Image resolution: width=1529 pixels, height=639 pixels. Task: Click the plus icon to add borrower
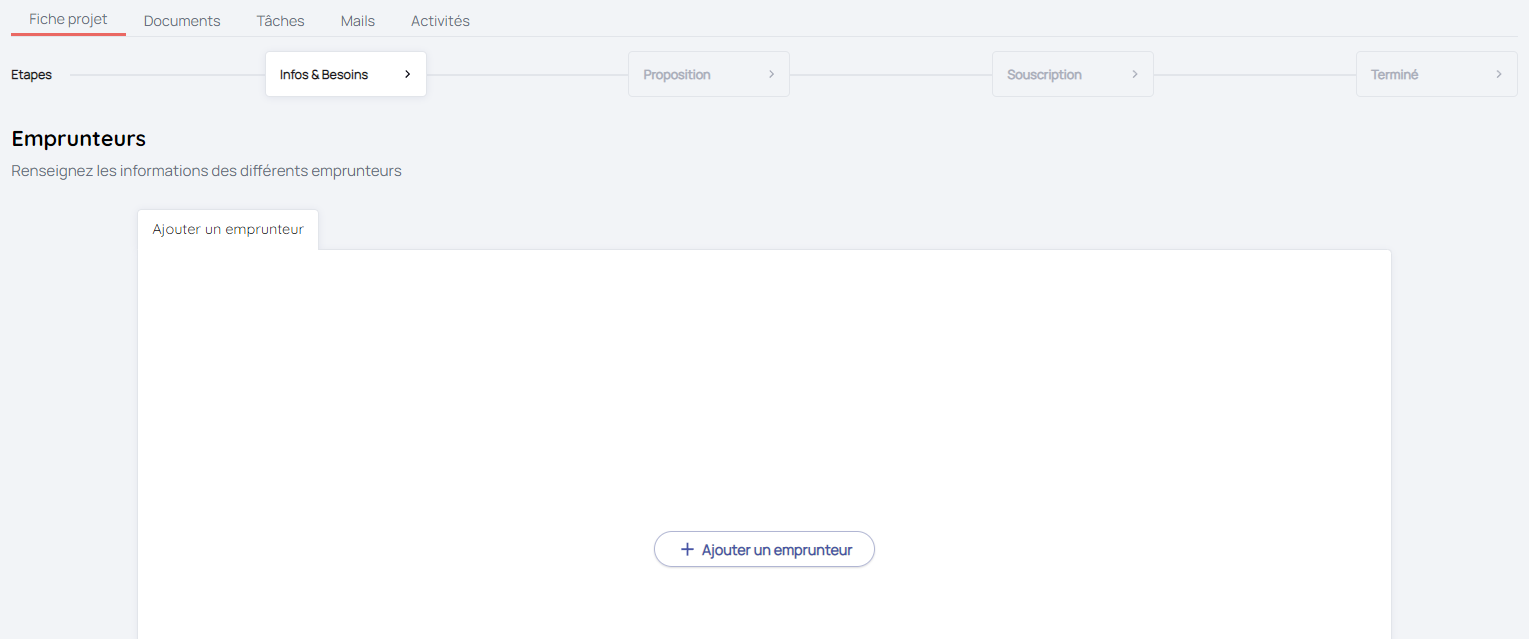point(687,550)
